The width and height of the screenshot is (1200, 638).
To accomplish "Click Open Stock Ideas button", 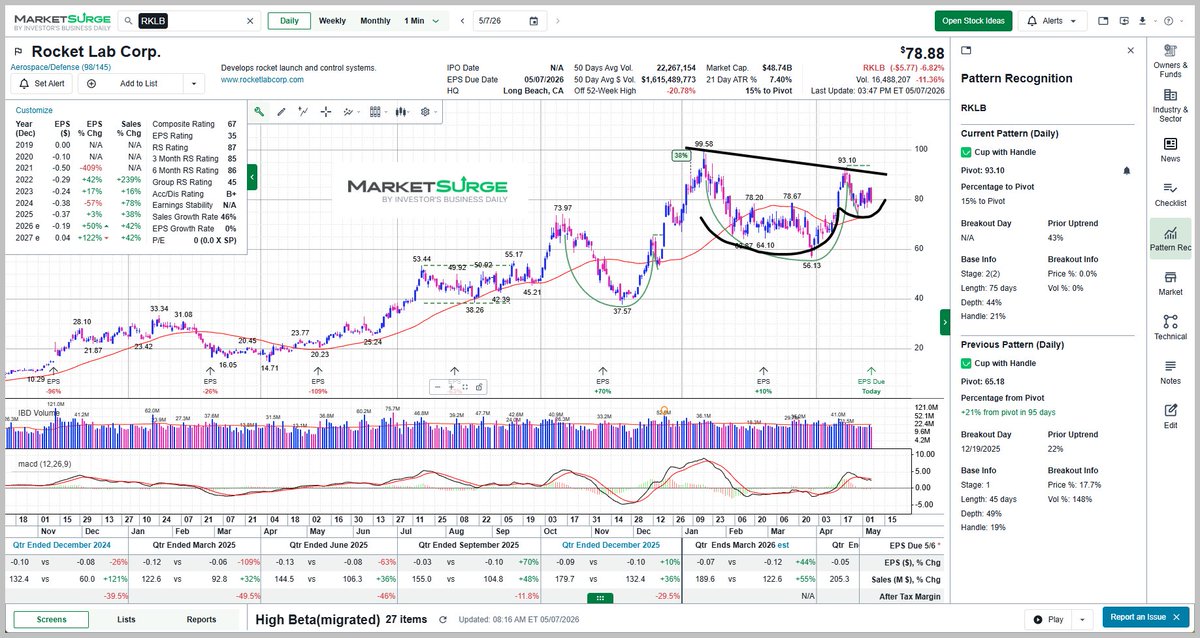I will [x=974, y=20].
